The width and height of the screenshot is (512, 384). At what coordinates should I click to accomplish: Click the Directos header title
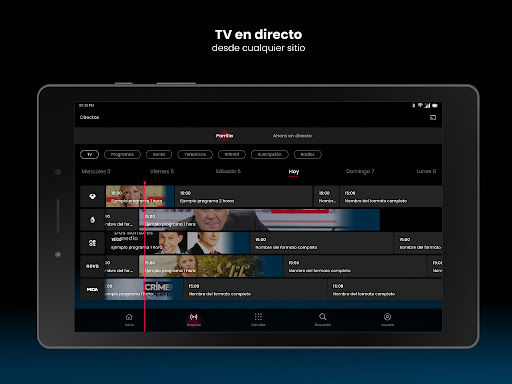(x=89, y=117)
